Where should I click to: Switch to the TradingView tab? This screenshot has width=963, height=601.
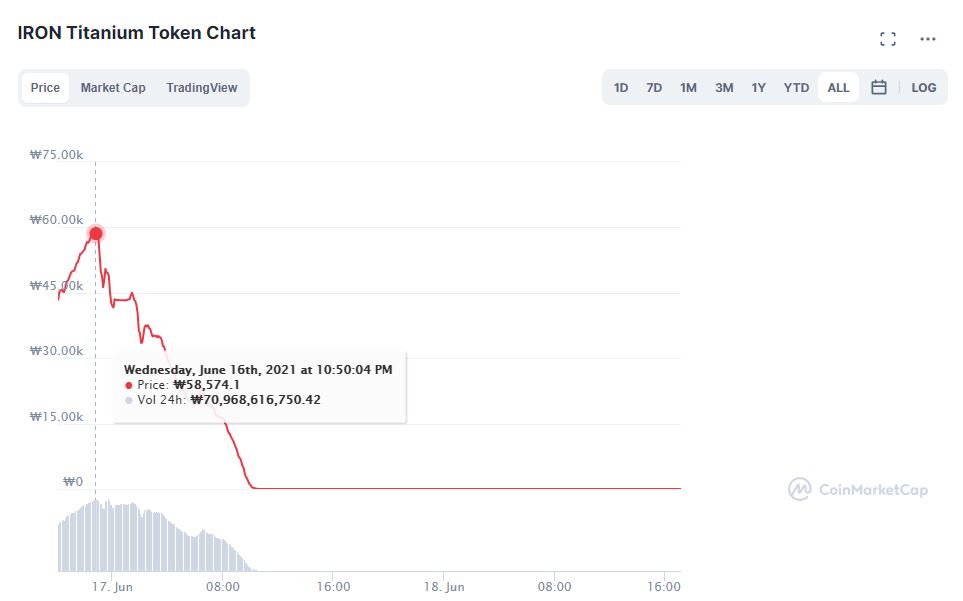click(201, 88)
